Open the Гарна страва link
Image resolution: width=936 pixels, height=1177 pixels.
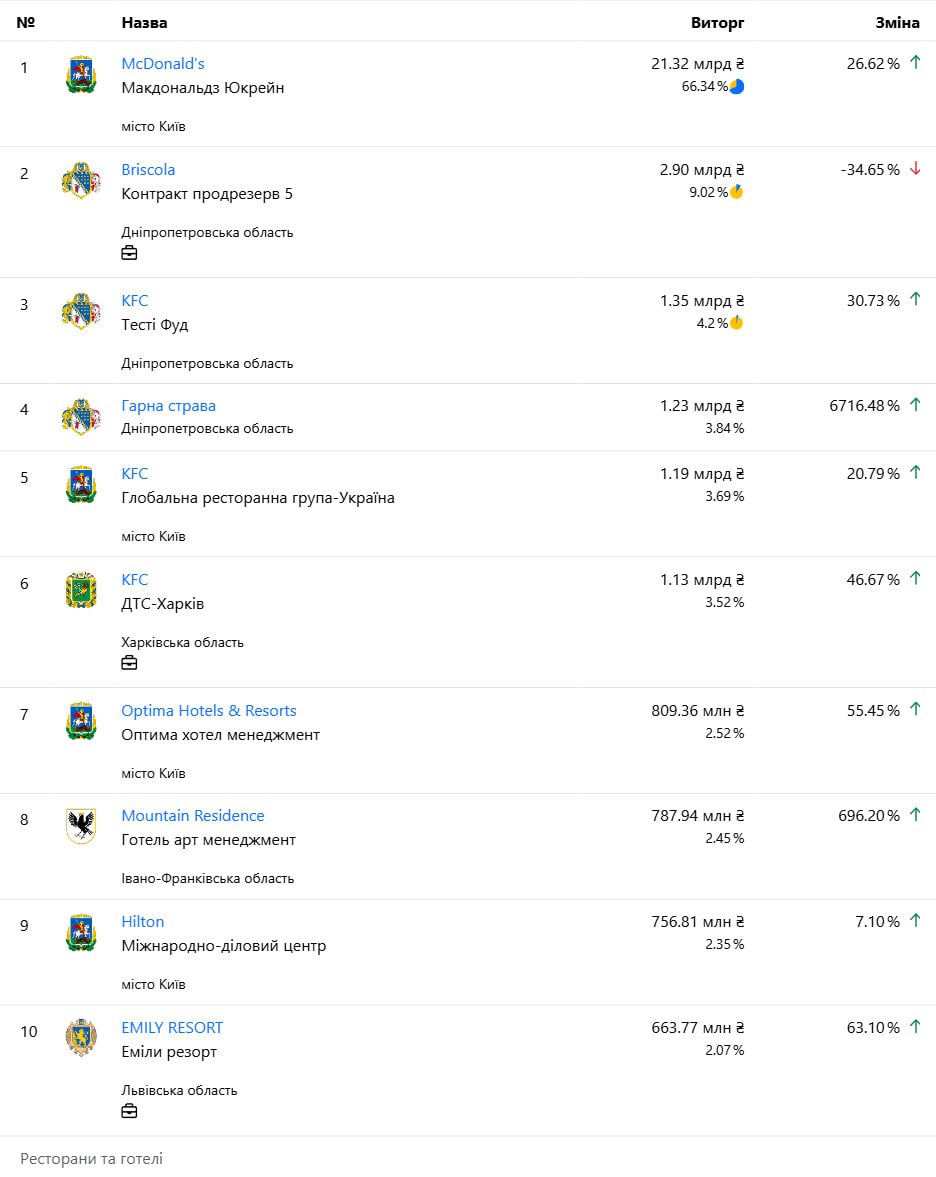point(168,406)
